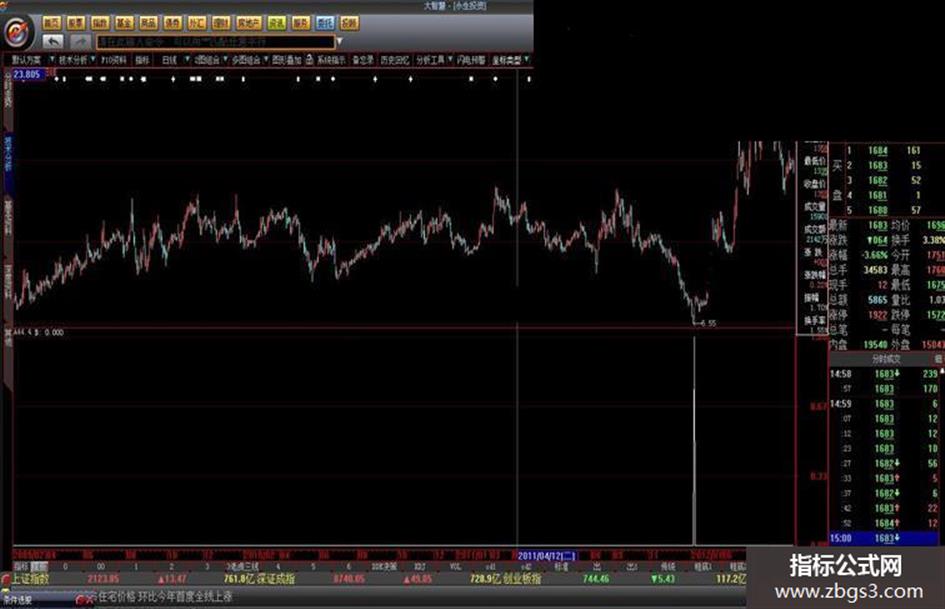Click 深证成指 in the status bar
Viewport: 945px width, 609px height.
(276, 579)
